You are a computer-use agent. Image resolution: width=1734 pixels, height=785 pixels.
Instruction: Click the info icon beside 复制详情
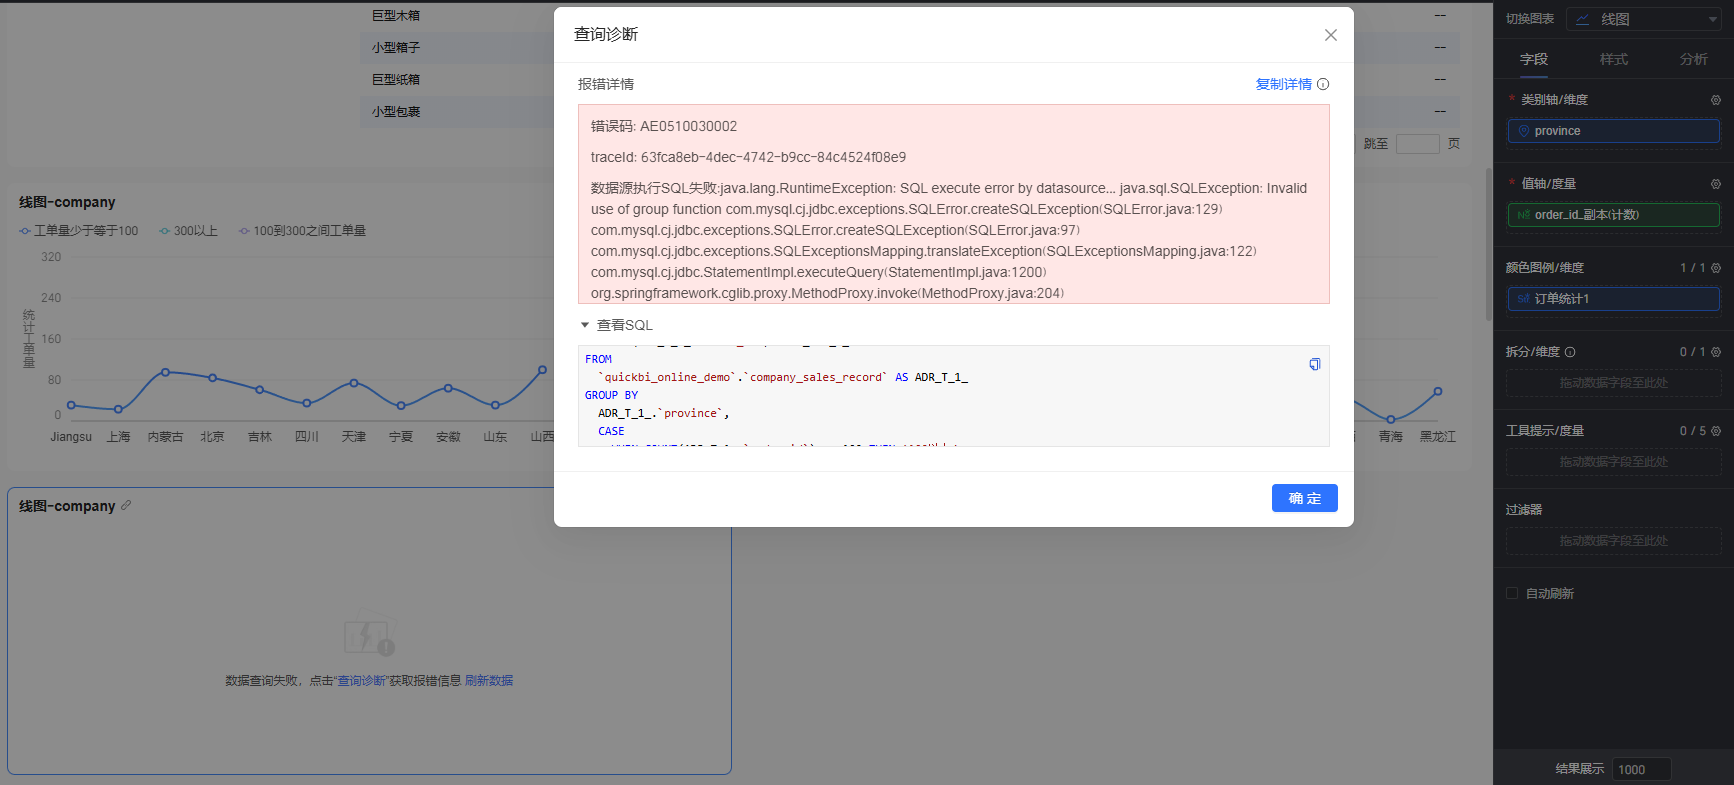(1323, 84)
